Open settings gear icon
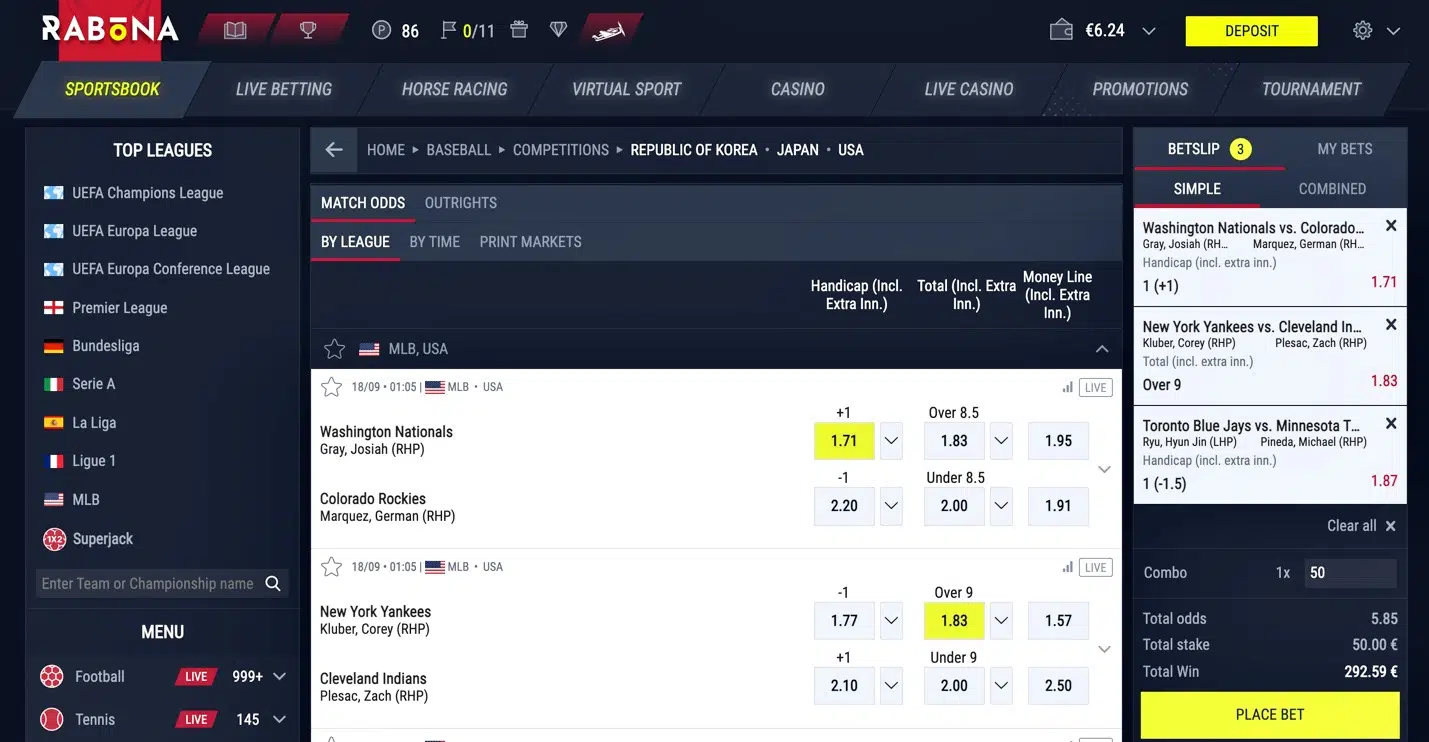Viewport: 1429px width, 742px height. tap(1362, 30)
